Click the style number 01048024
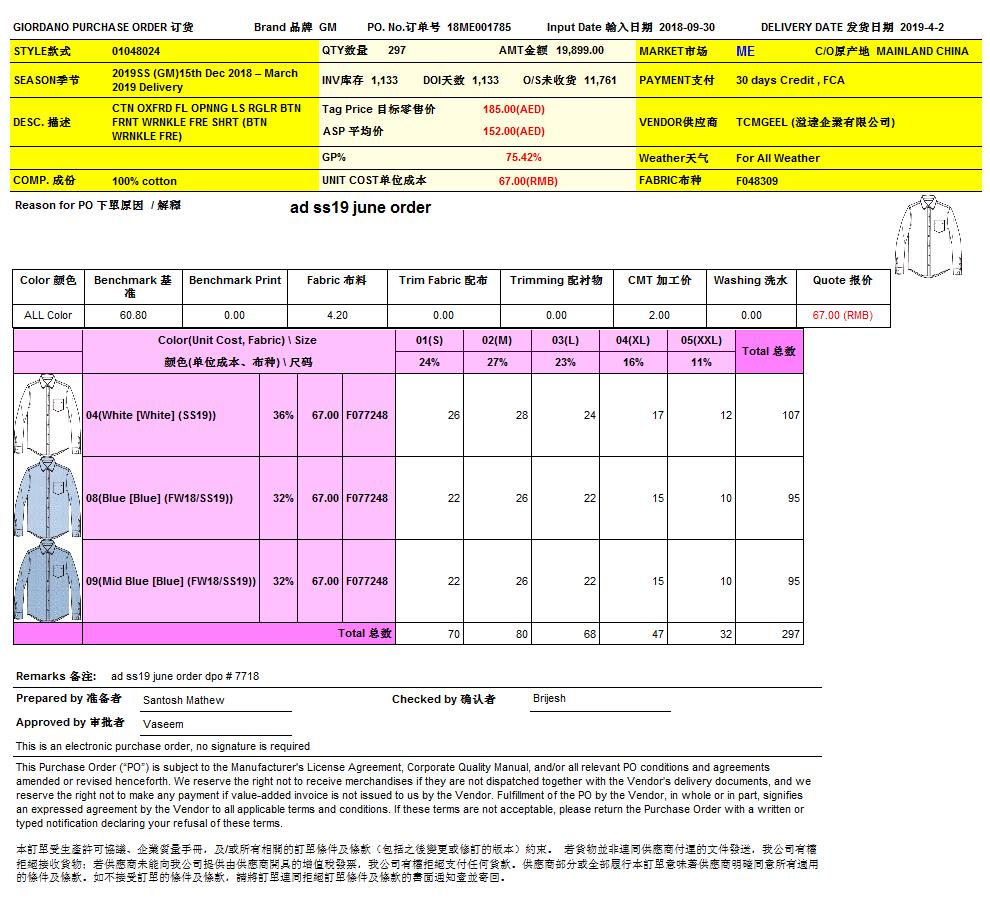 136,50
